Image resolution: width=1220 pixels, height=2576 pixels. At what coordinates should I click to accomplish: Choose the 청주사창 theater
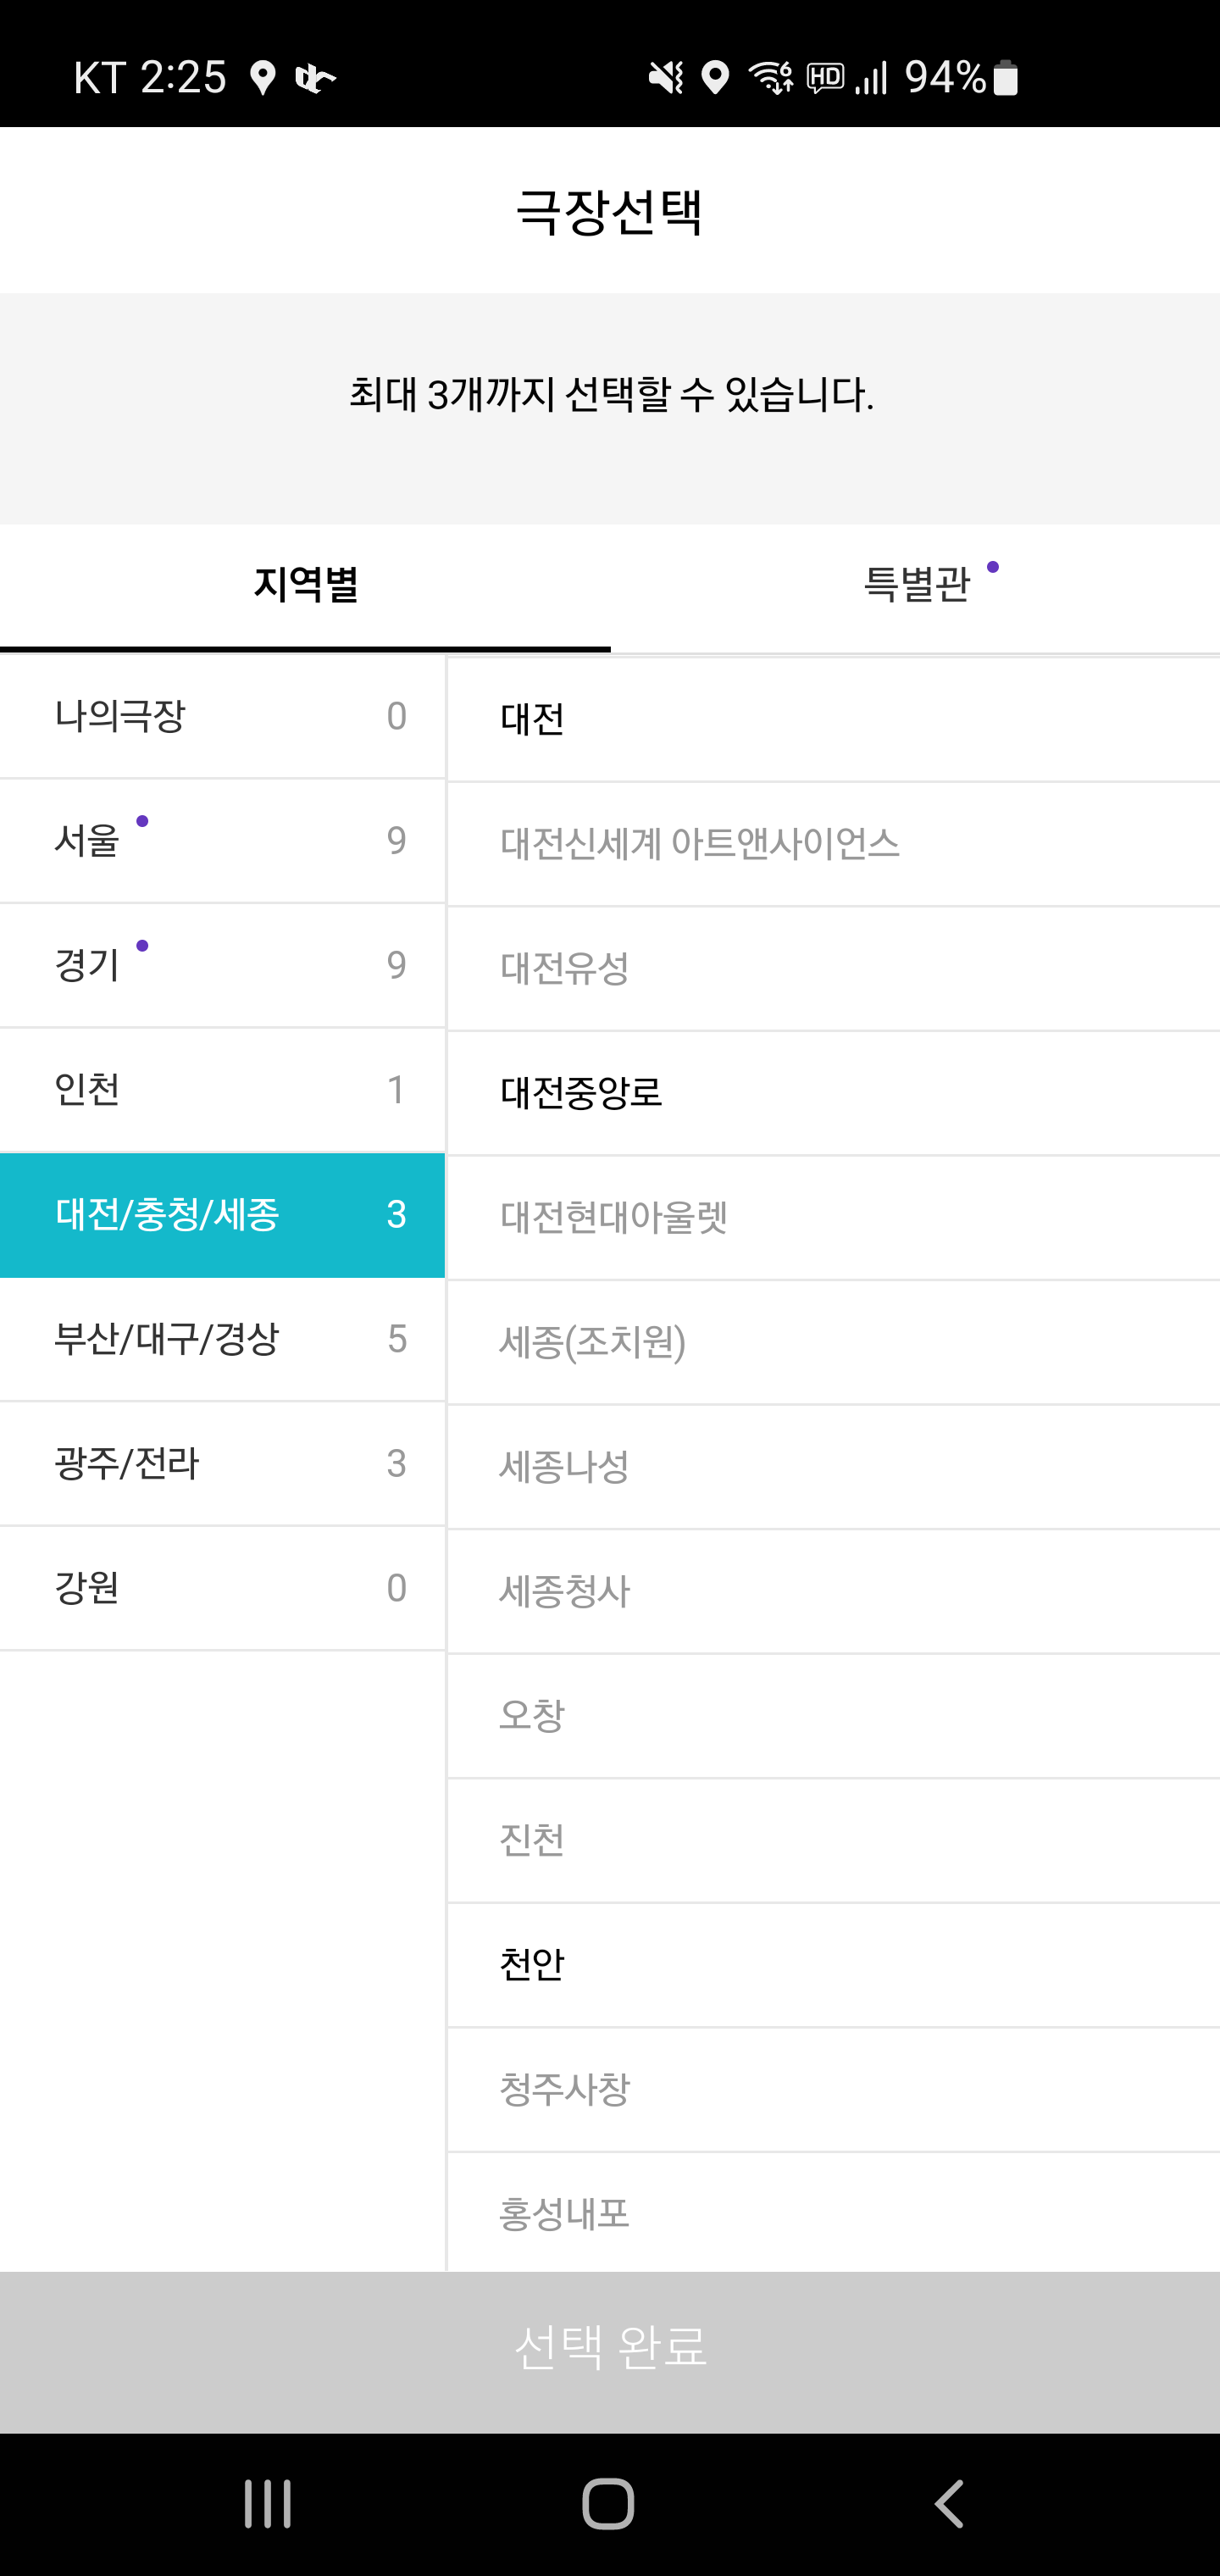[x=832, y=2089]
